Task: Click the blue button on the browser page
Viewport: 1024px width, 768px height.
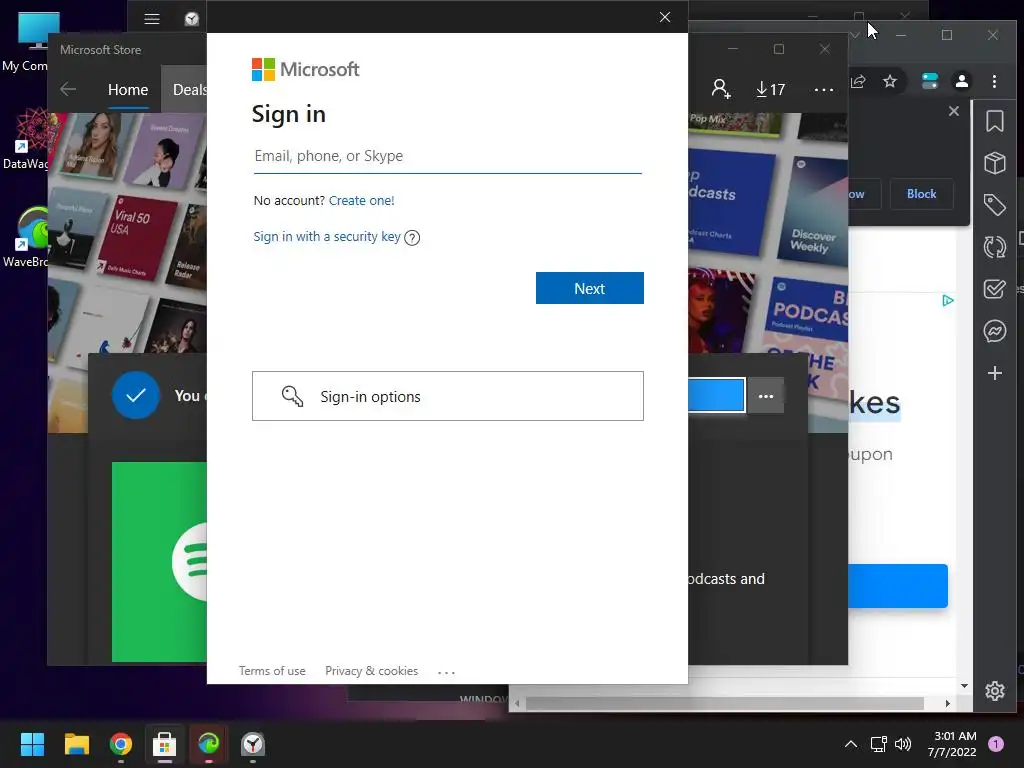Action: coord(897,586)
